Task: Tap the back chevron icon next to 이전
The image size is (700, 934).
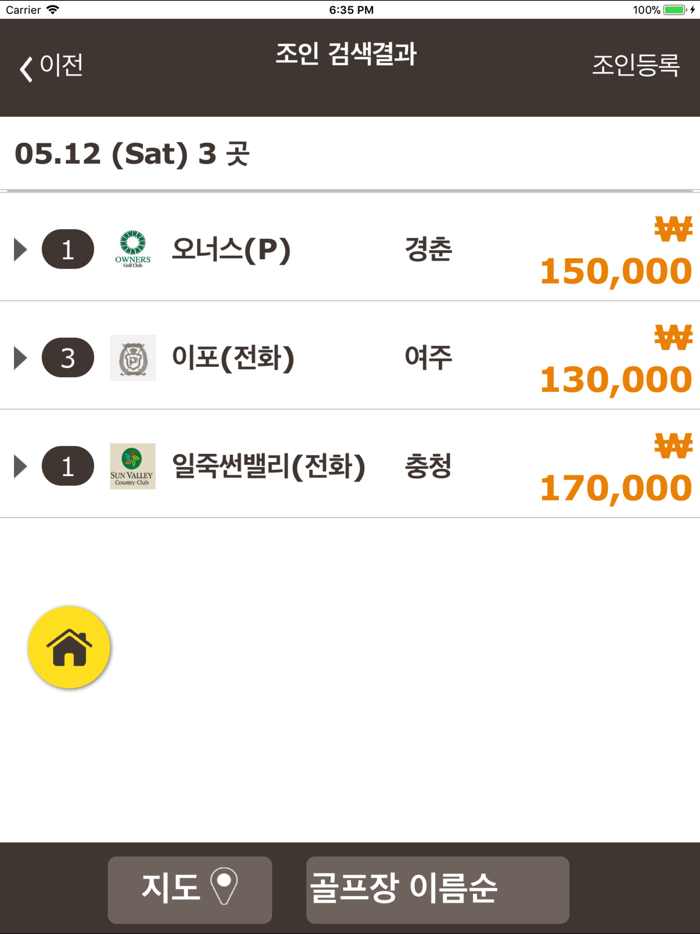Action: click(27, 66)
